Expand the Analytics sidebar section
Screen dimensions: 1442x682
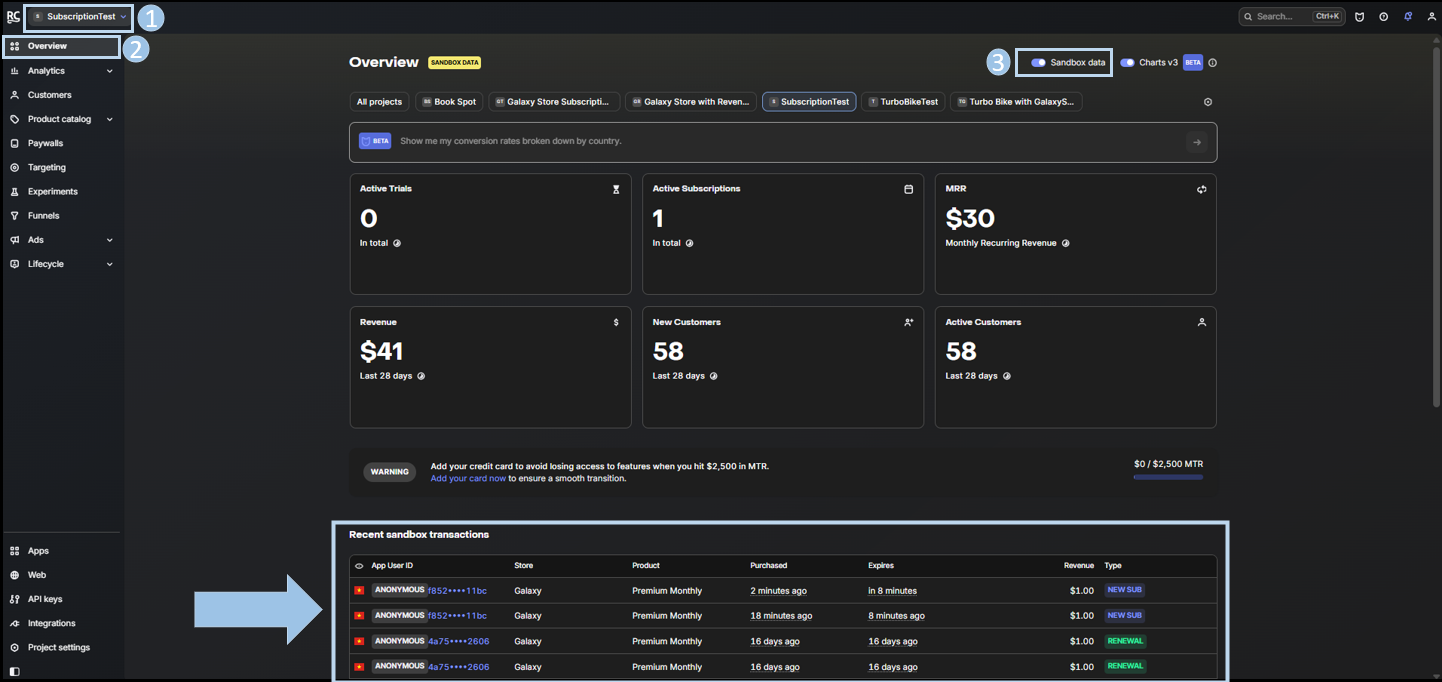coord(110,71)
